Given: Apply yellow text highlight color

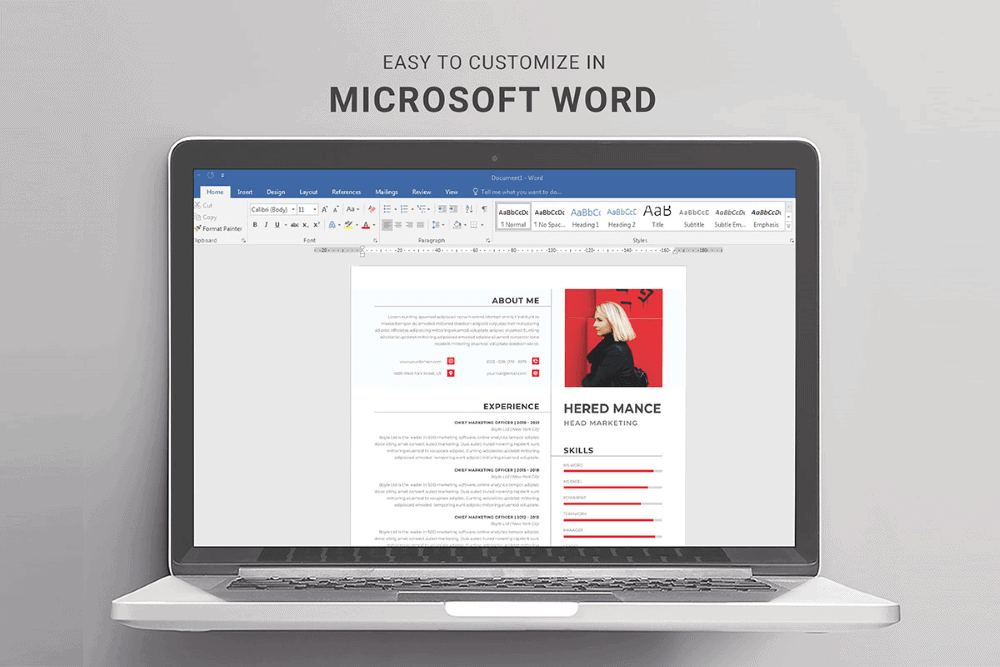Looking at the screenshot, I should point(348,224).
